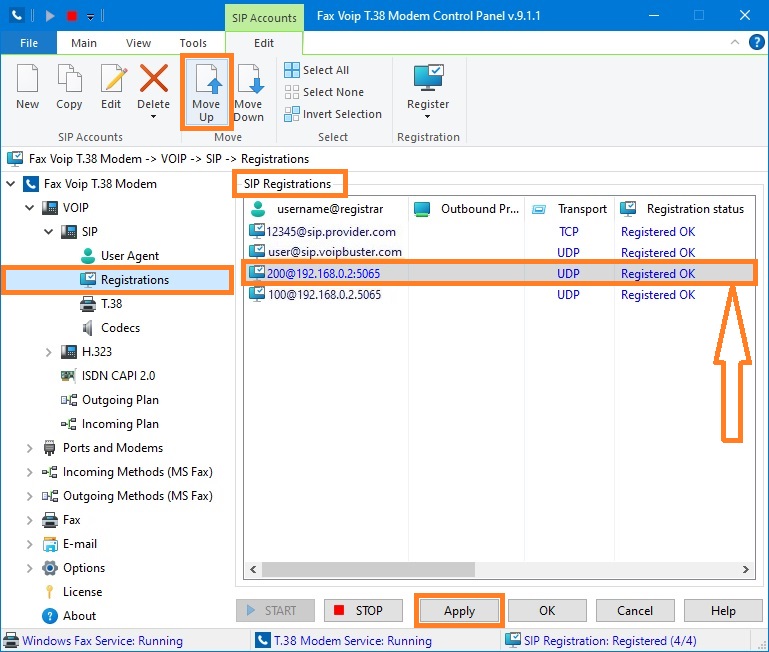769x652 pixels.
Task: Open the File menu
Action: click(29, 43)
